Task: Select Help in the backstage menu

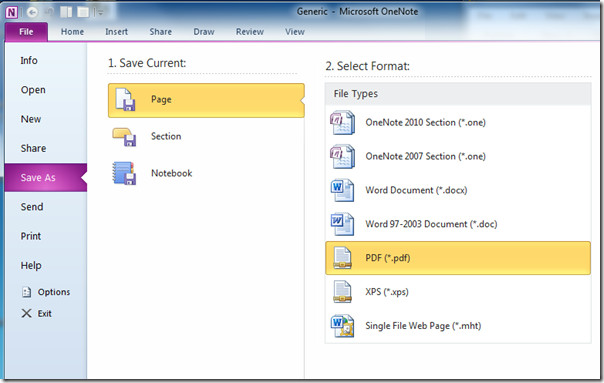Action: pos(31,265)
